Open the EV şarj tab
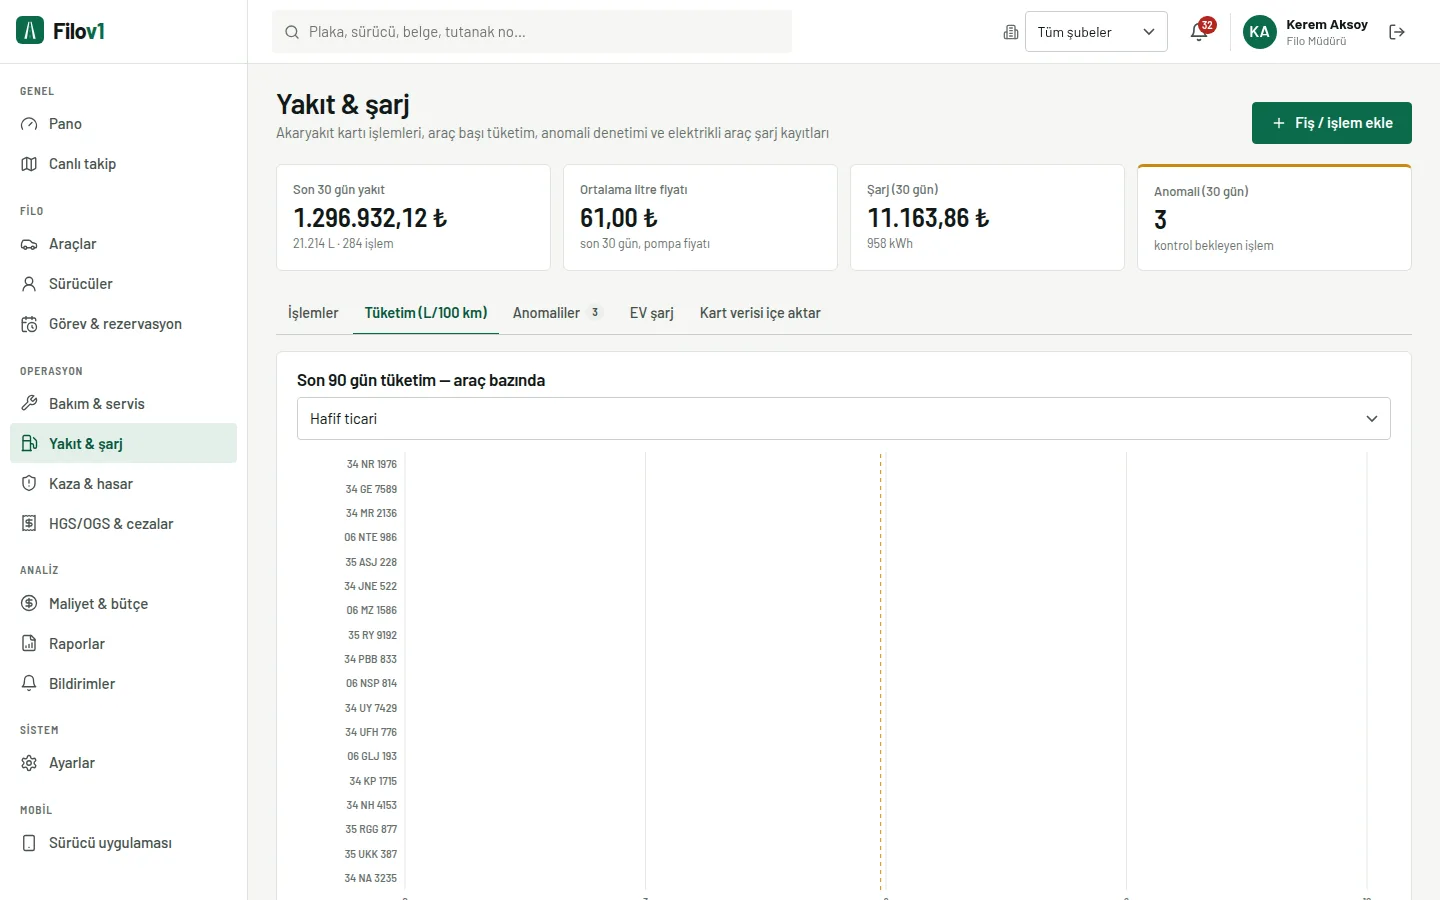The image size is (1440, 900). (x=652, y=313)
